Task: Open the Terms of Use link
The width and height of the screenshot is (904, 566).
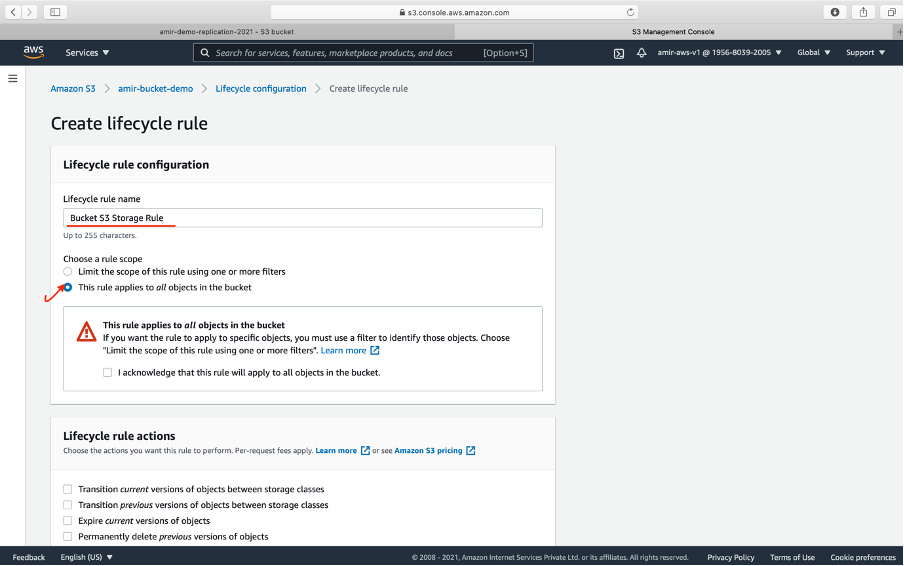Action: (792, 557)
